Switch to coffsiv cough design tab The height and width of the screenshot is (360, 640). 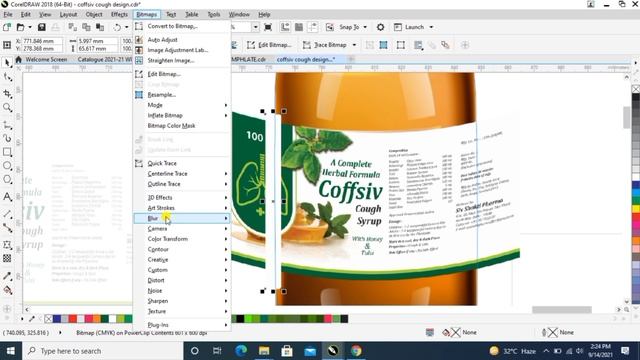pos(306,60)
